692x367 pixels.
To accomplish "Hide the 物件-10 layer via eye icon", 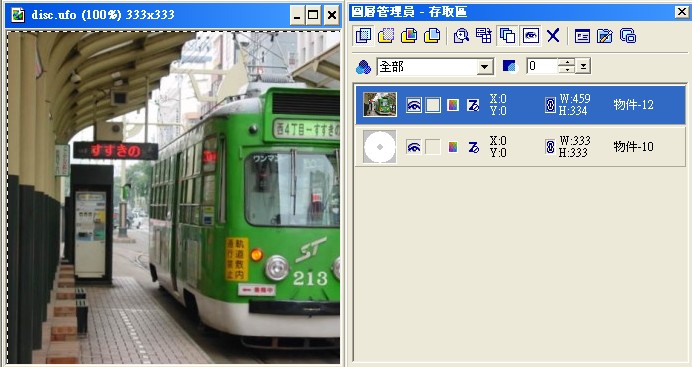I will 414,147.
